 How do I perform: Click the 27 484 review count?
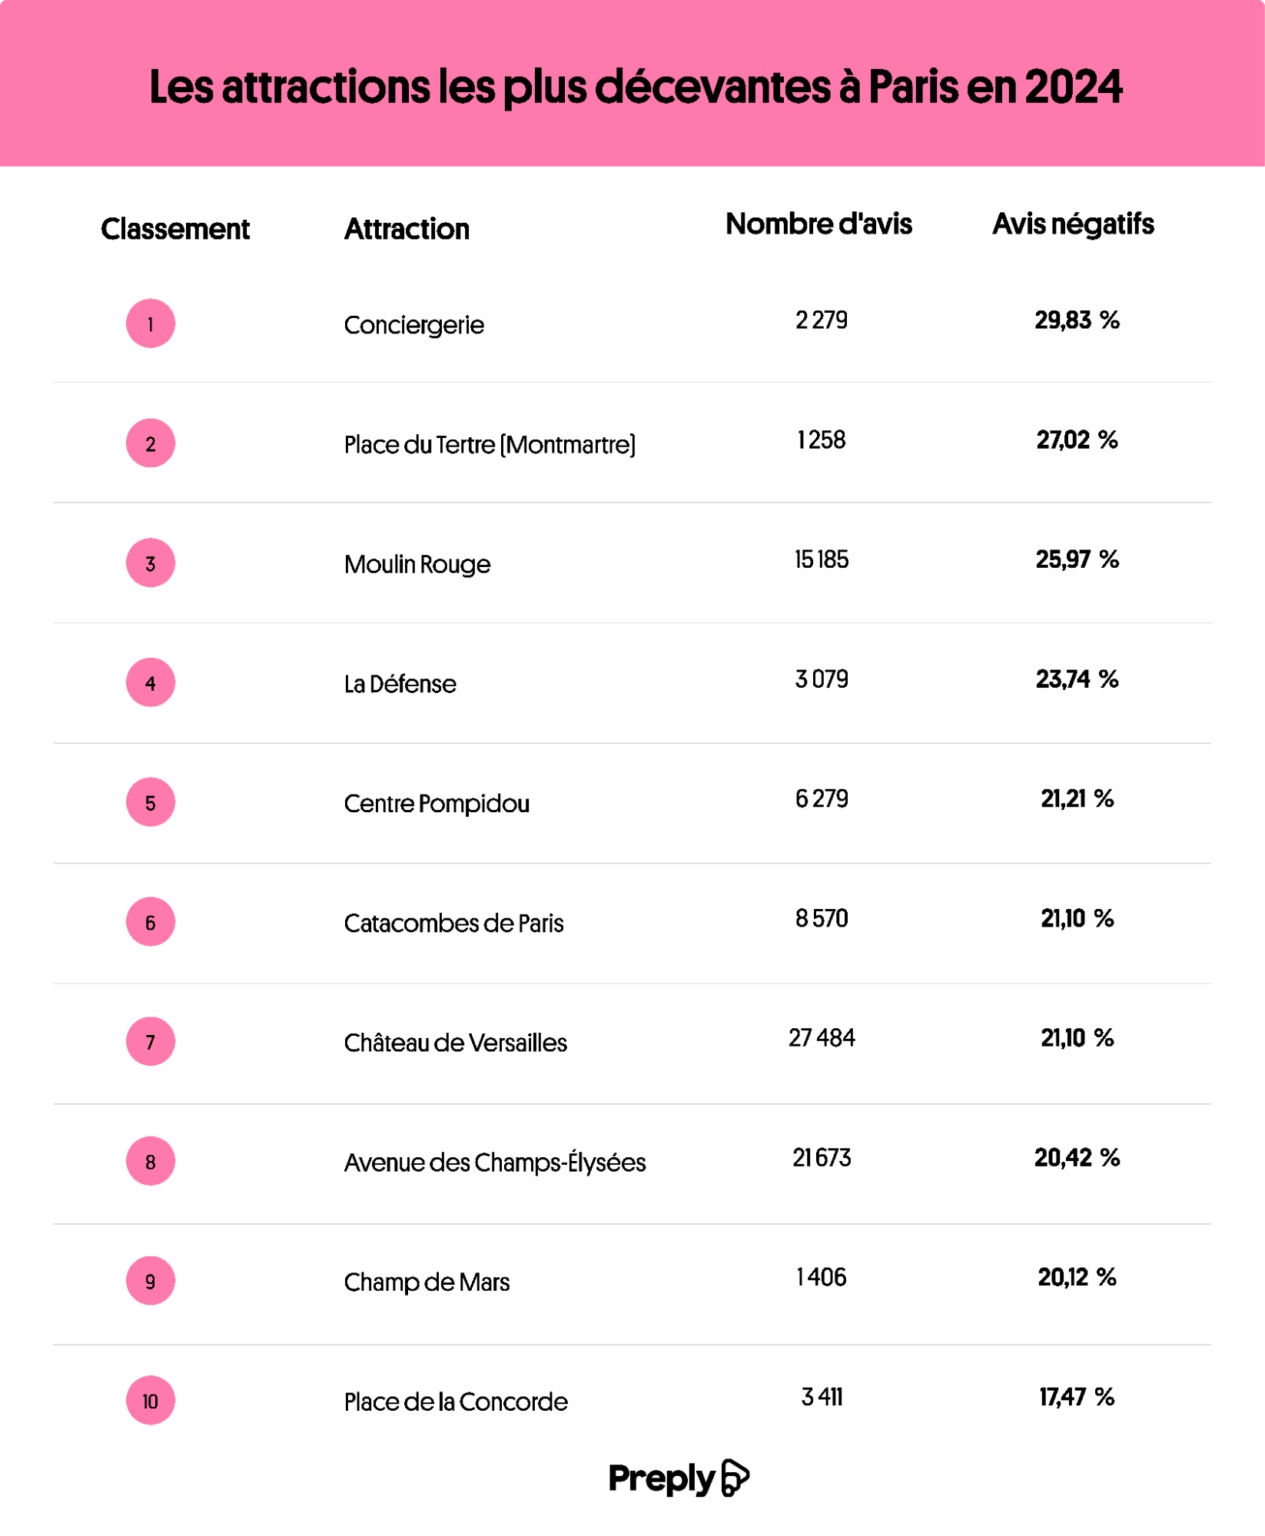822,1038
